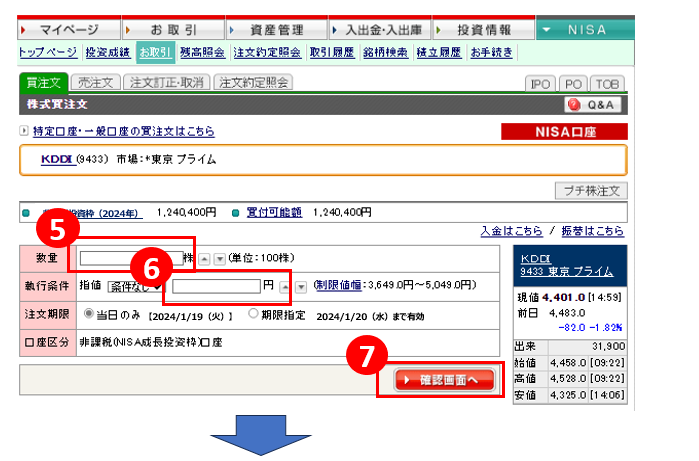
Task: Click arrow icon beside 特定口座 link
Action: tap(24, 131)
